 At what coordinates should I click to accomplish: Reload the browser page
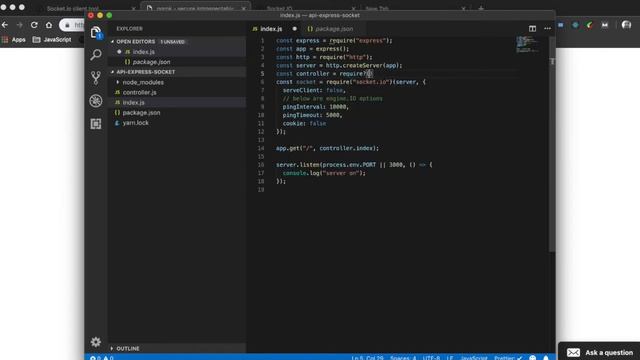(x=34, y=25)
